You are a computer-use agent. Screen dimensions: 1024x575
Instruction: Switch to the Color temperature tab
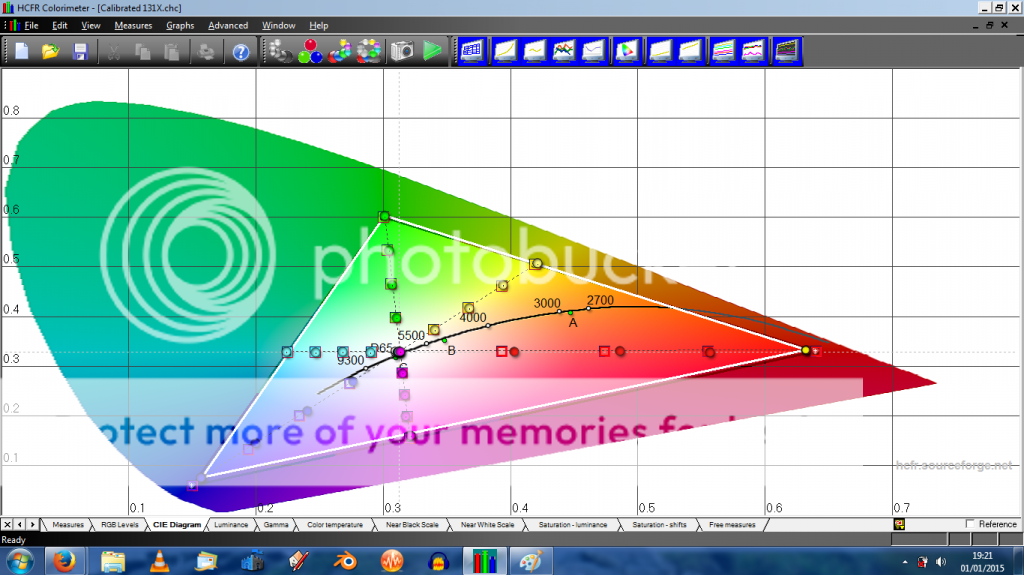(334, 525)
